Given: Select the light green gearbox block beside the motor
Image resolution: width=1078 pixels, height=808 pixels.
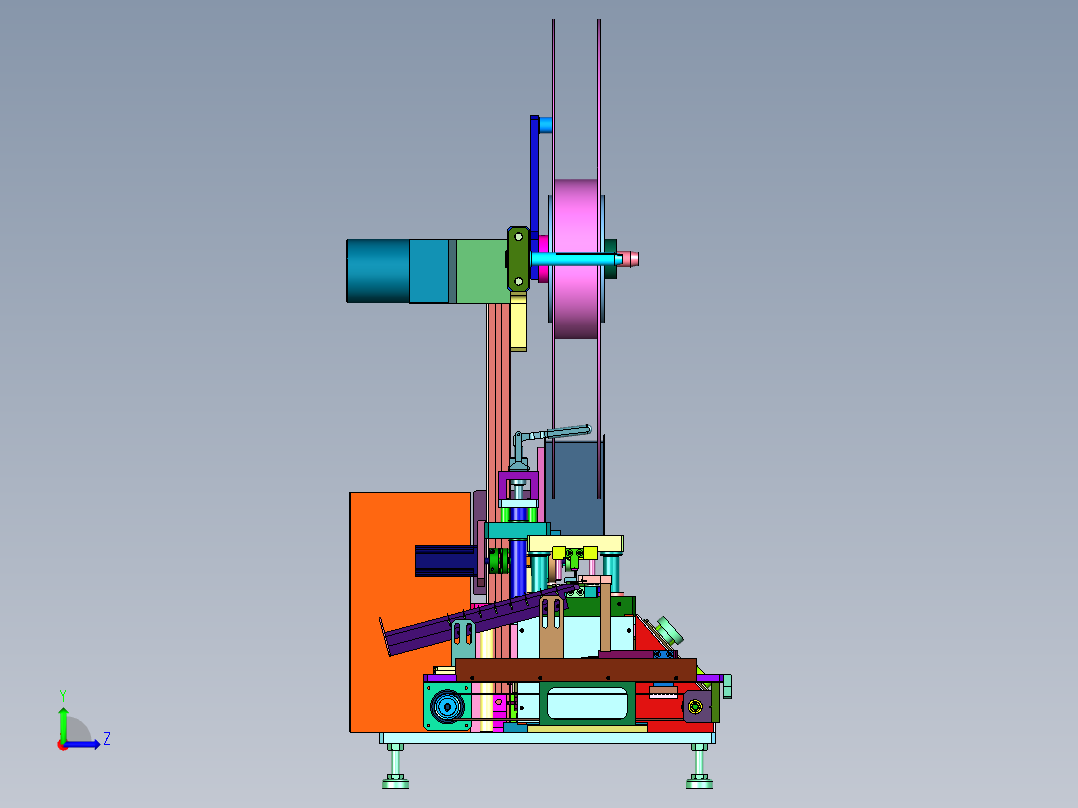Looking at the screenshot, I should point(481,271).
